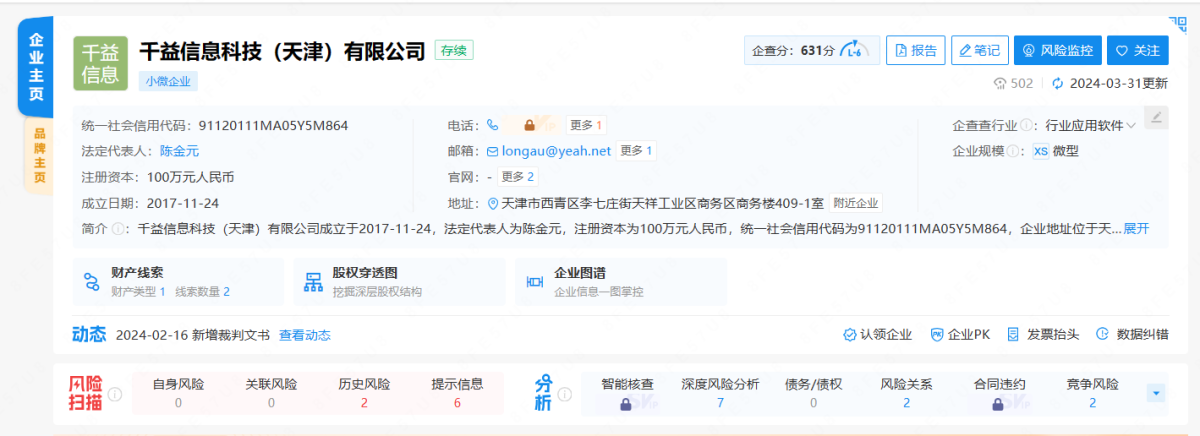The image size is (1200, 436).
Task: Click the 笔记 notes button
Action: pos(980,50)
